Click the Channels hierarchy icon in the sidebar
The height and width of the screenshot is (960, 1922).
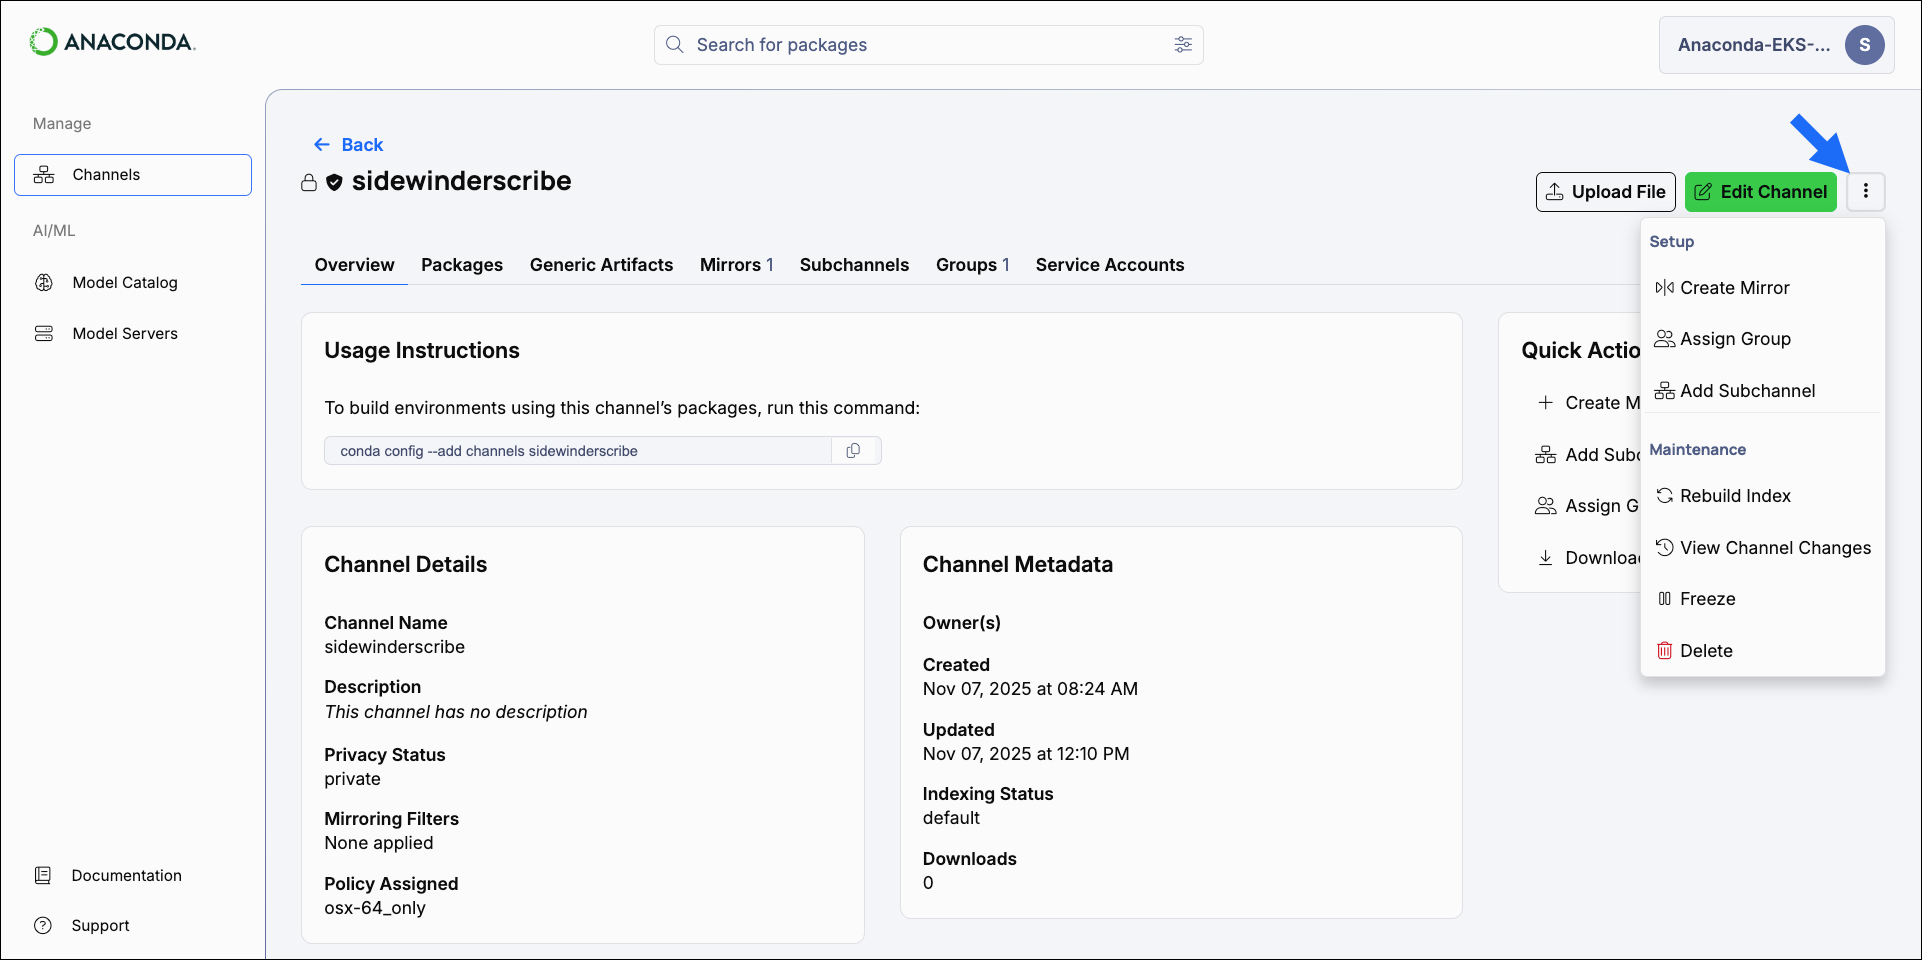[45, 174]
